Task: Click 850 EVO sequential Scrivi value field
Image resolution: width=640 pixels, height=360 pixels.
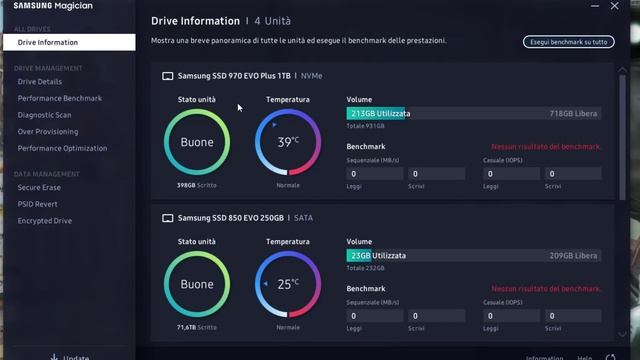Action: tap(436, 316)
